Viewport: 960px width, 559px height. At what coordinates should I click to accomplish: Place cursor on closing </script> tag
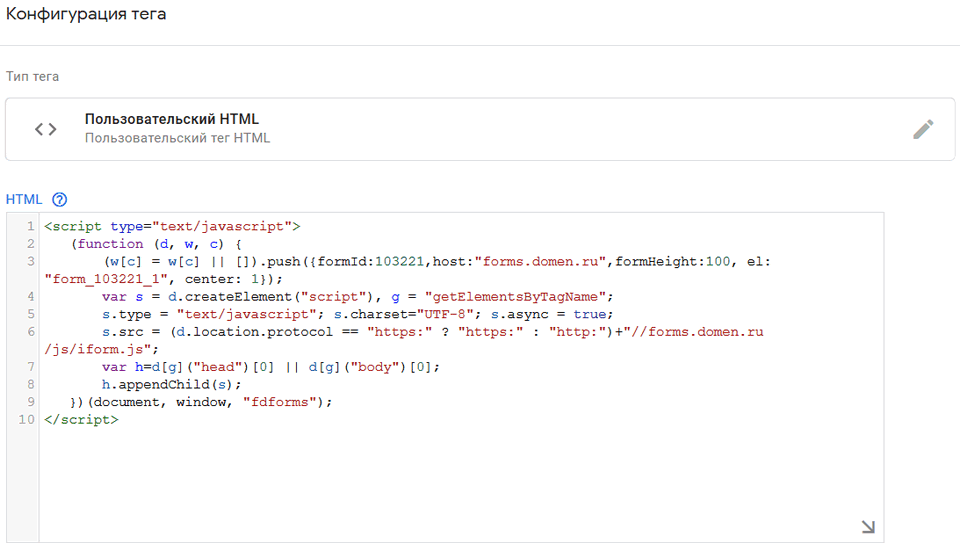click(81, 420)
